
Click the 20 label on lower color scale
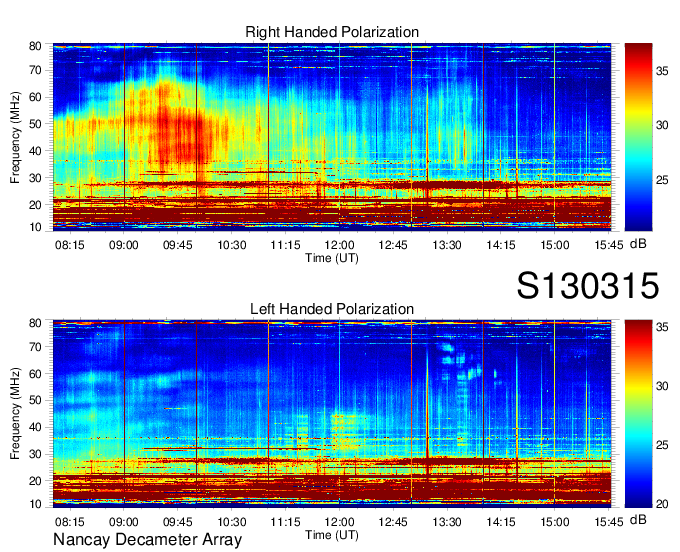(662, 504)
